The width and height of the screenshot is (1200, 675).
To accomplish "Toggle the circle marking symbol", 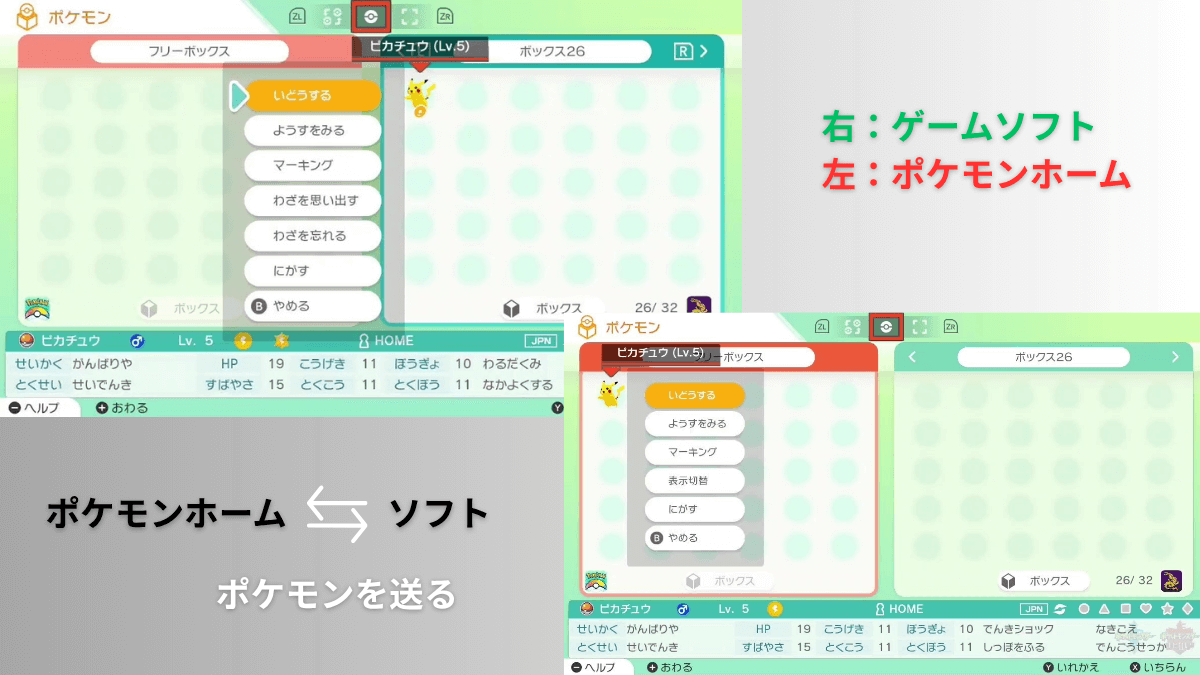I will tap(1084, 609).
